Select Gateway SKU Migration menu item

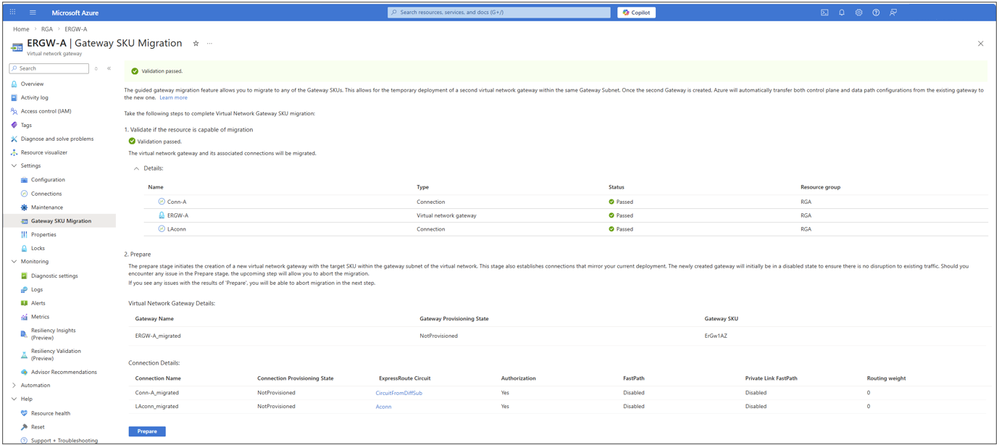click(61, 221)
